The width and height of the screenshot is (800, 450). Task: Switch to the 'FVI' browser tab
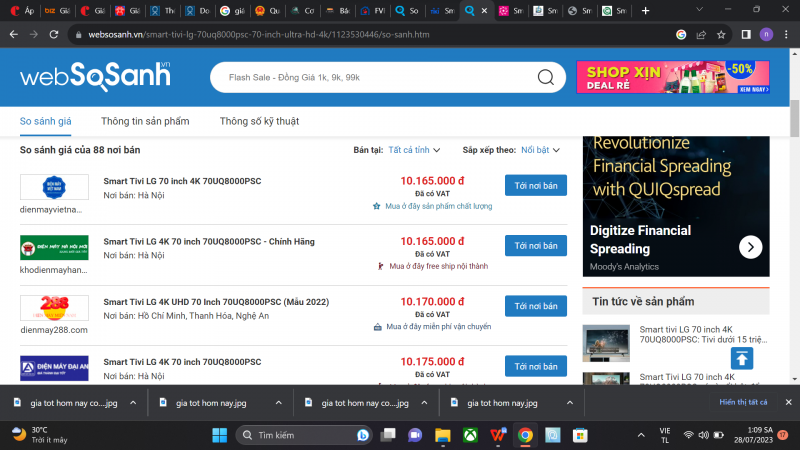[373, 10]
